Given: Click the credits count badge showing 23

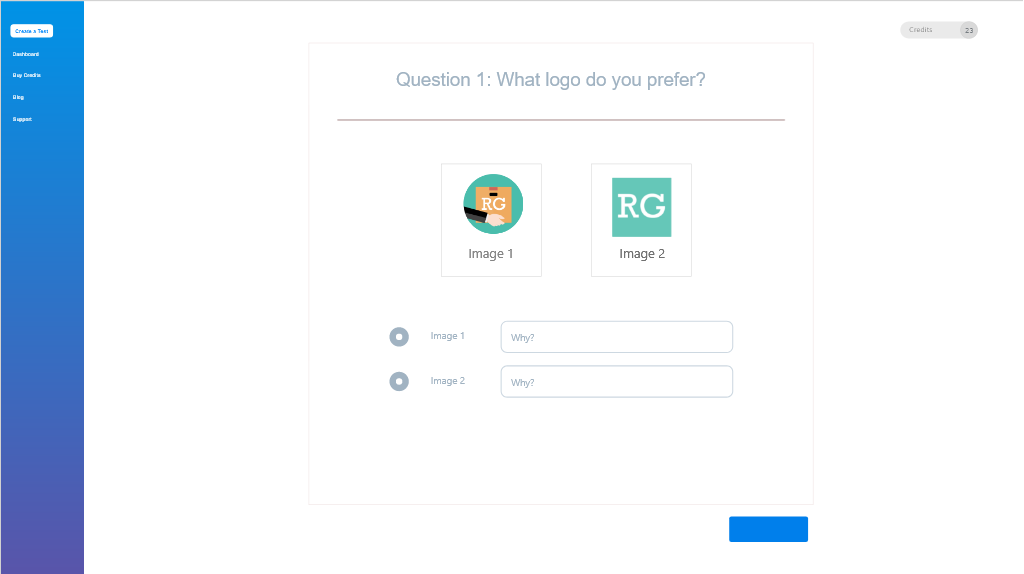Looking at the screenshot, I should 968,30.
